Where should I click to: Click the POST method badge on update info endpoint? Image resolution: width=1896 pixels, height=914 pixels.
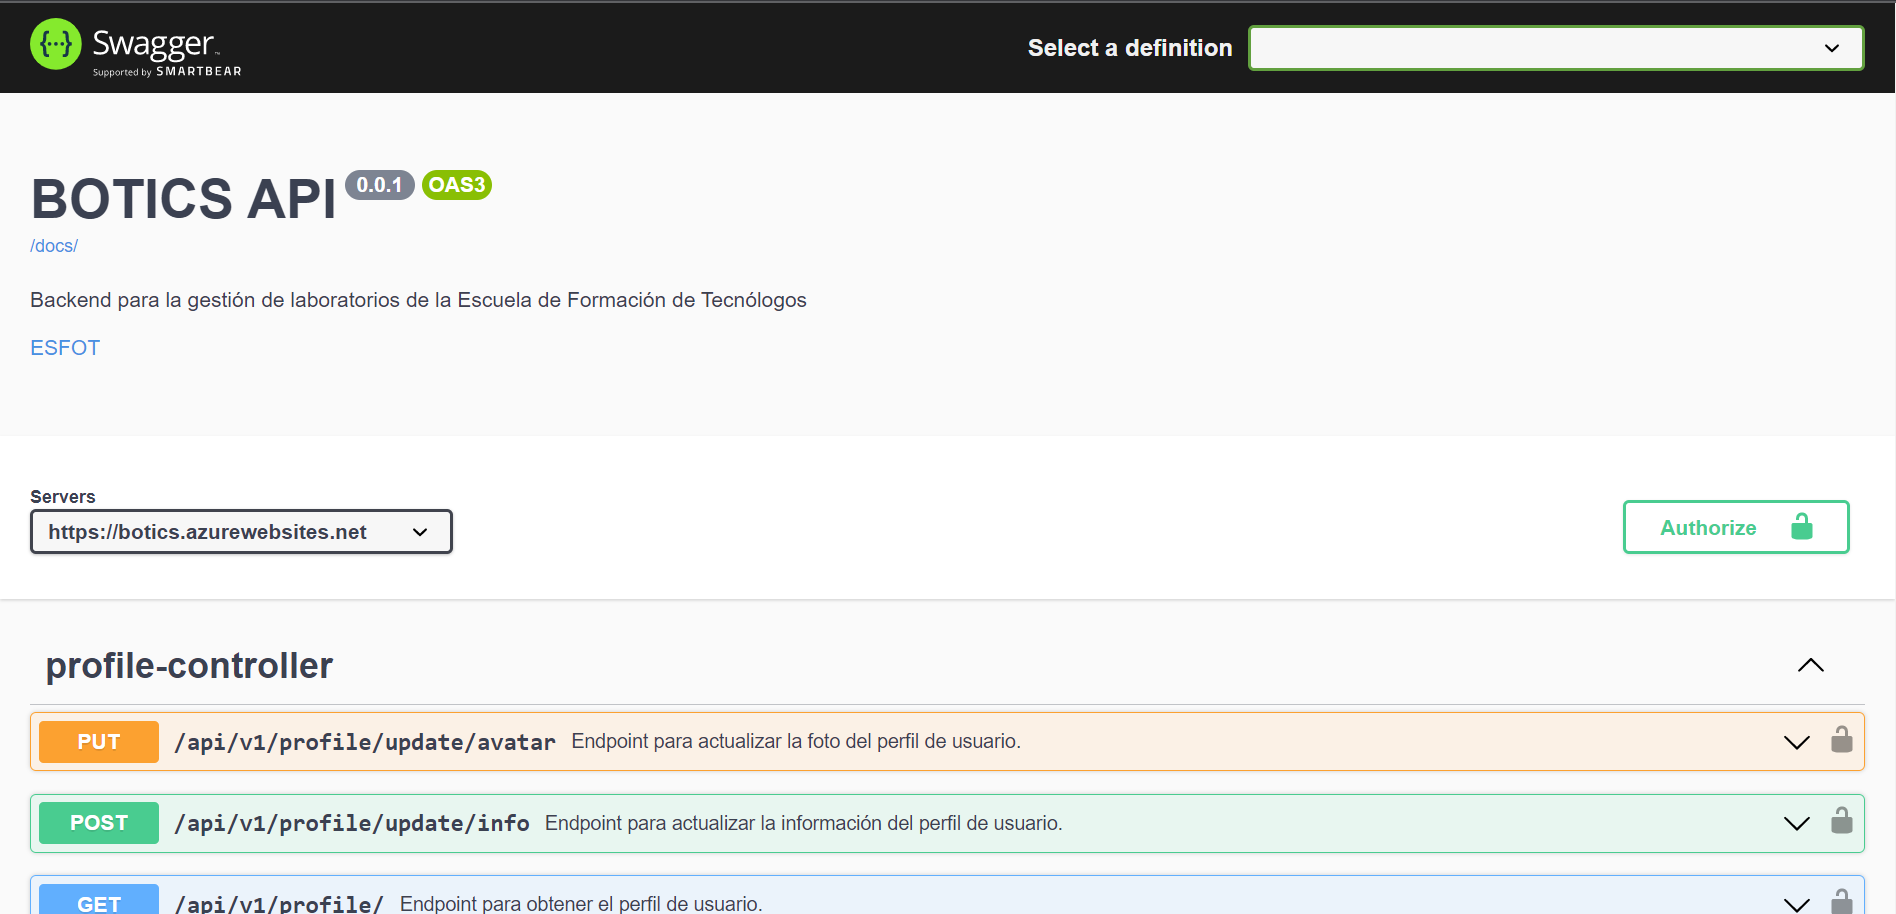tap(98, 822)
